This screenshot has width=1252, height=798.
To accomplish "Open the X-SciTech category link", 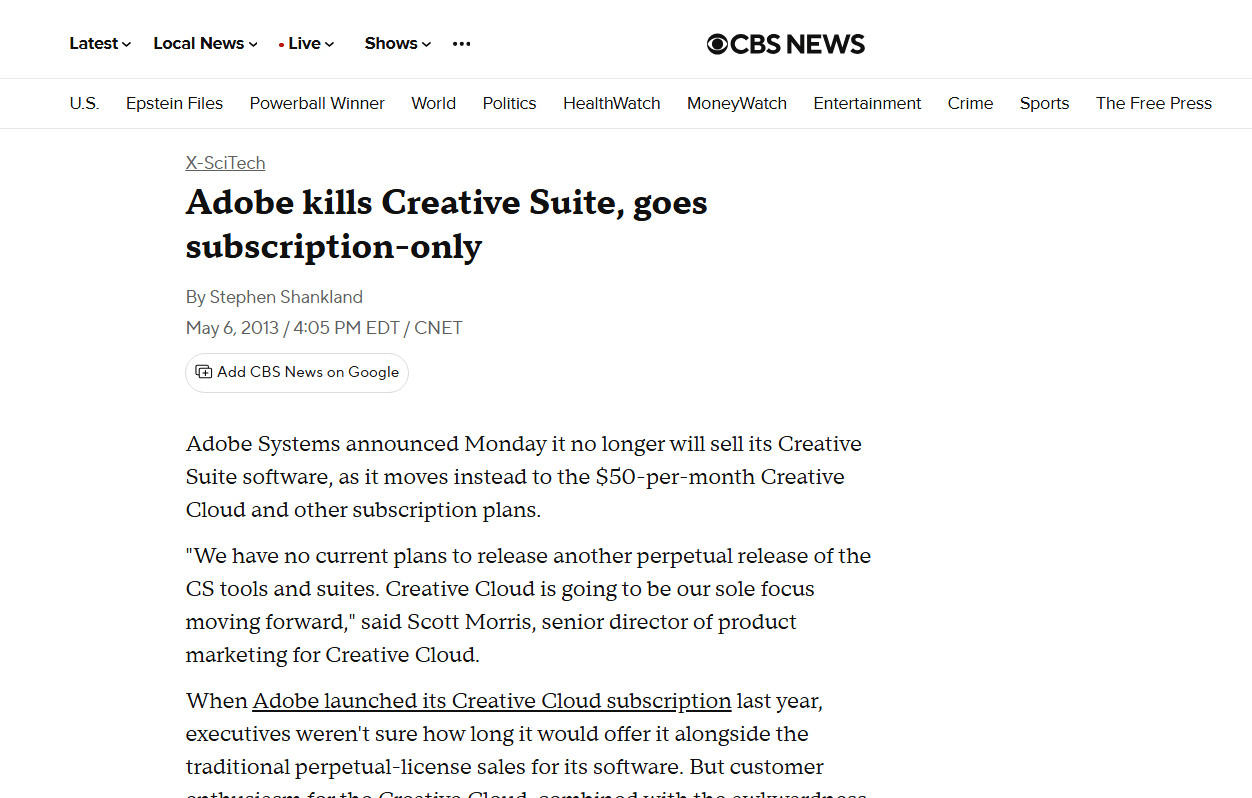I will 225,163.
